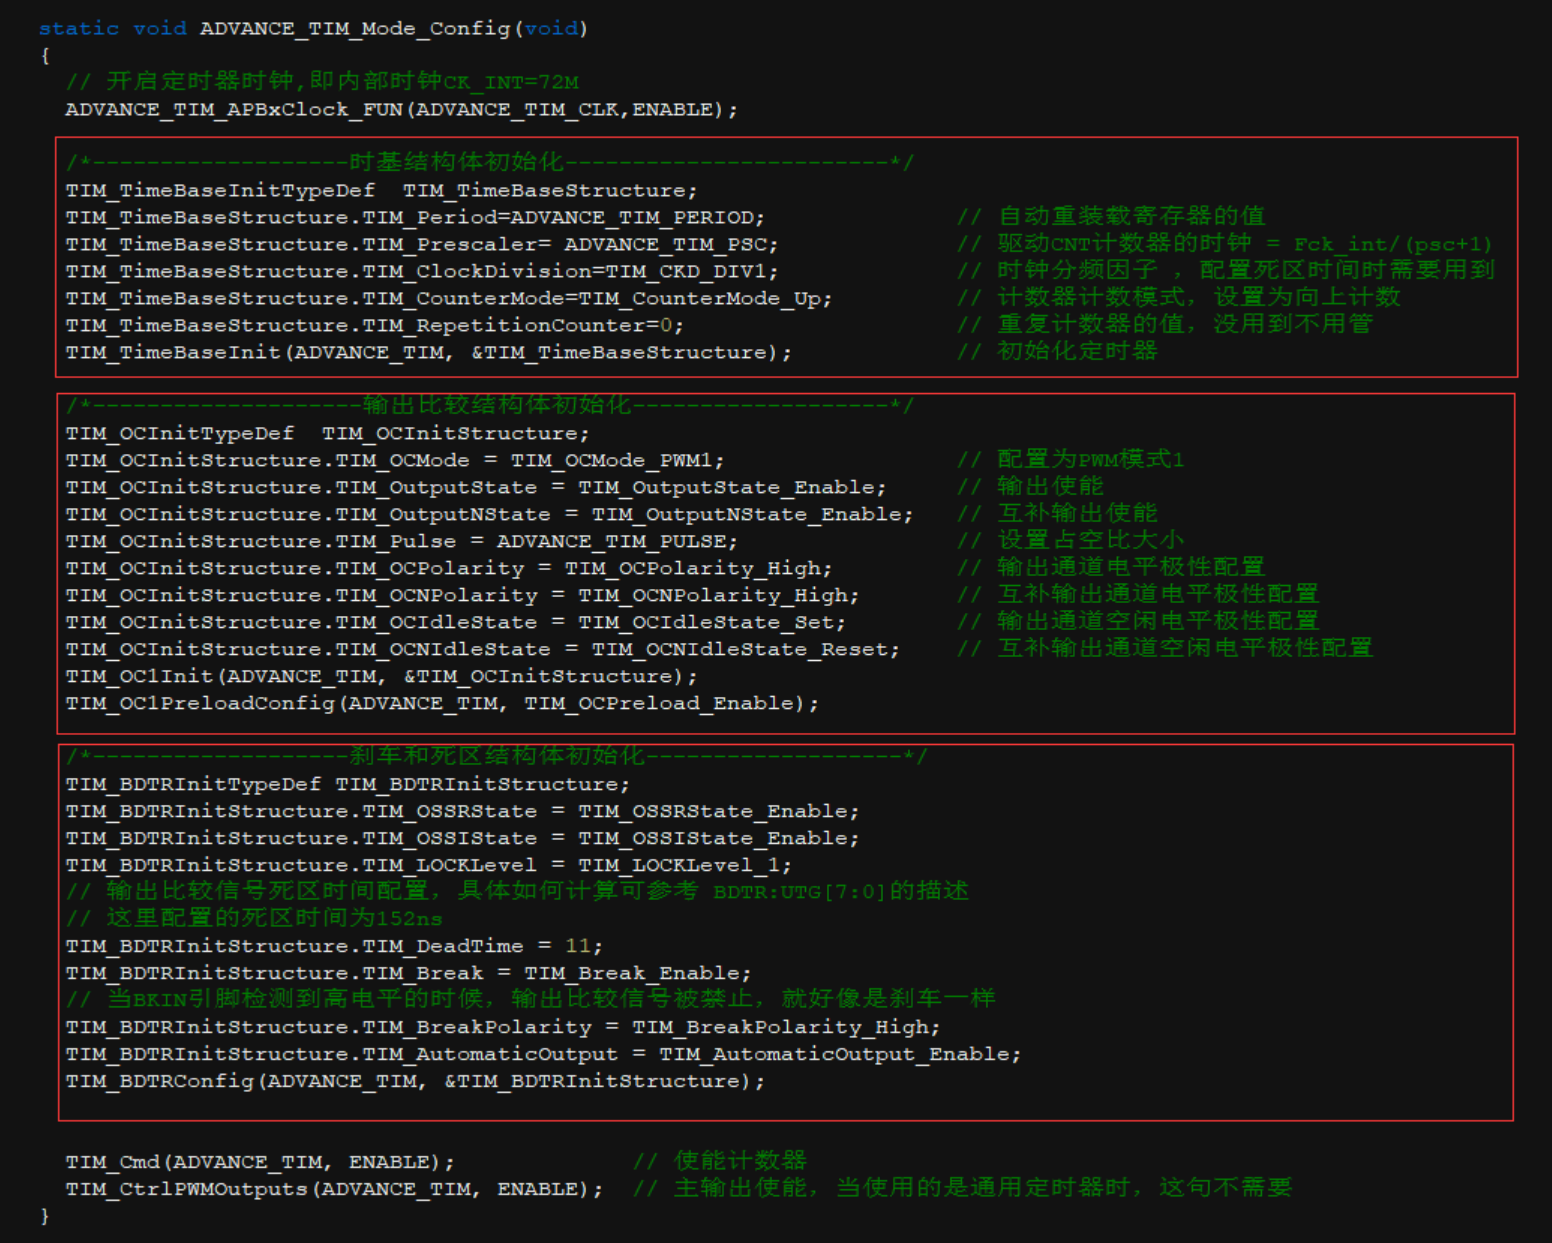Click TIM_Break = TIM_Break_Enable line

pos(409,973)
